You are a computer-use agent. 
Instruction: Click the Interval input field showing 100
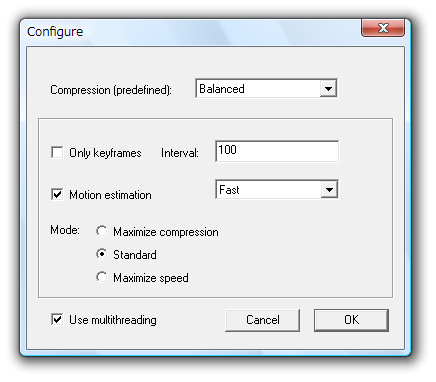(277, 151)
